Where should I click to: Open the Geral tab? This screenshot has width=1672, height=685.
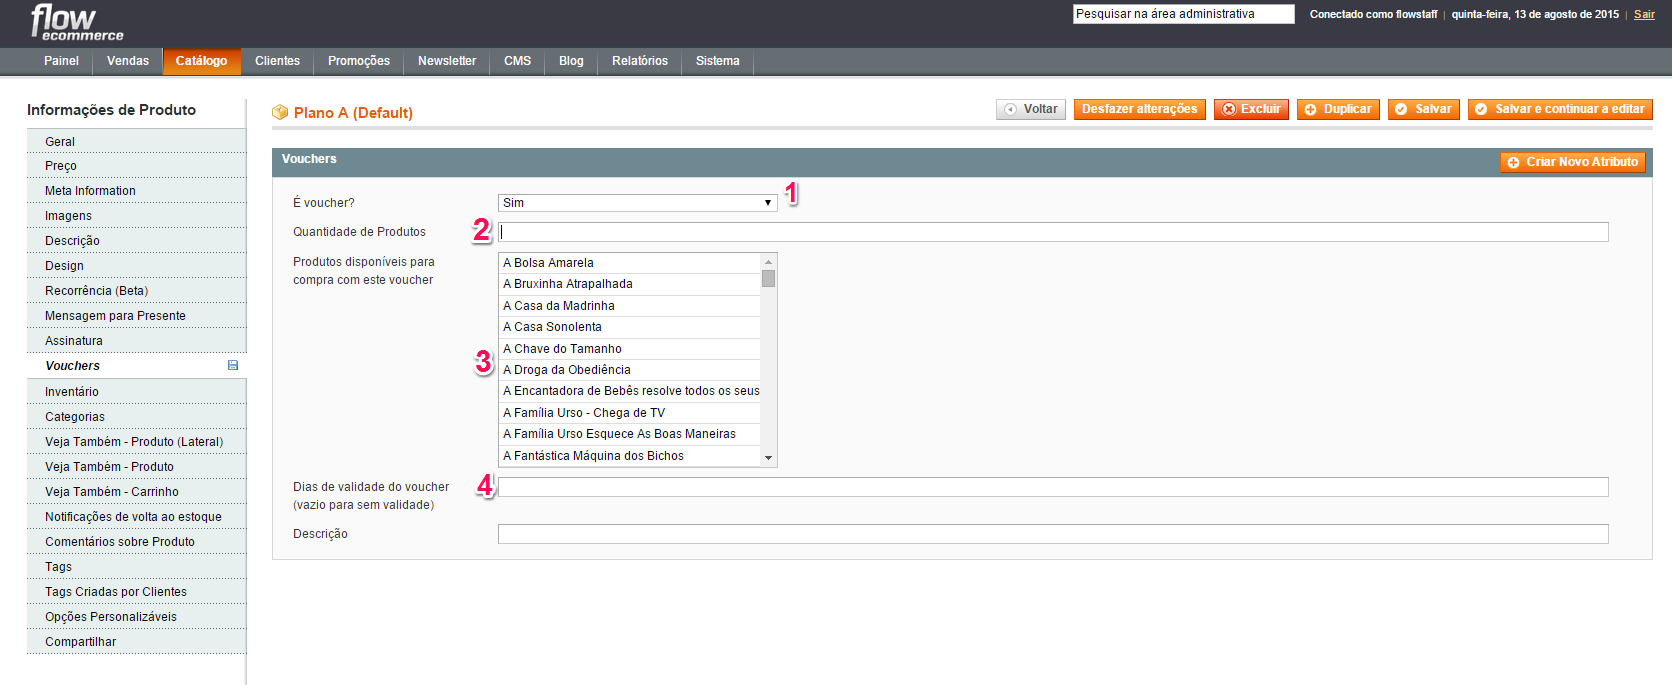[136, 141]
